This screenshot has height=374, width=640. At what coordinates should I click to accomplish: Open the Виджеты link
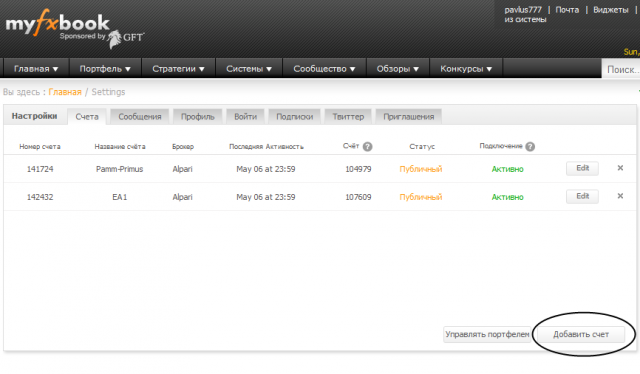(x=611, y=10)
